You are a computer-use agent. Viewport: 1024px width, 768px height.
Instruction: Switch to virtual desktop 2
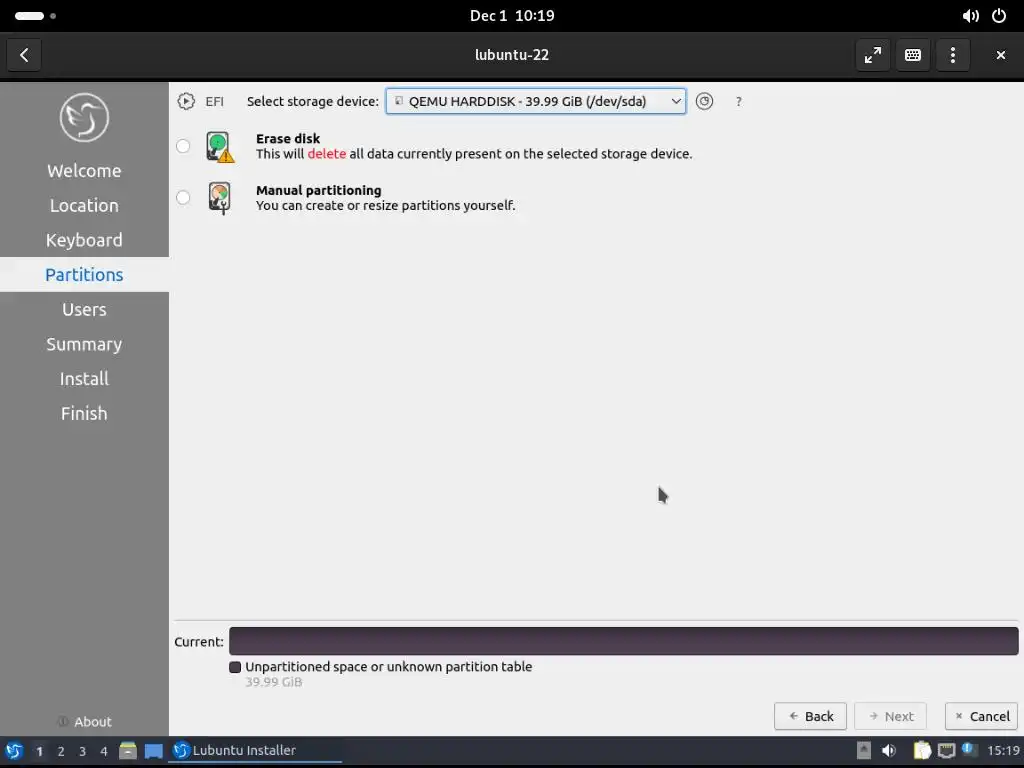pos(61,752)
